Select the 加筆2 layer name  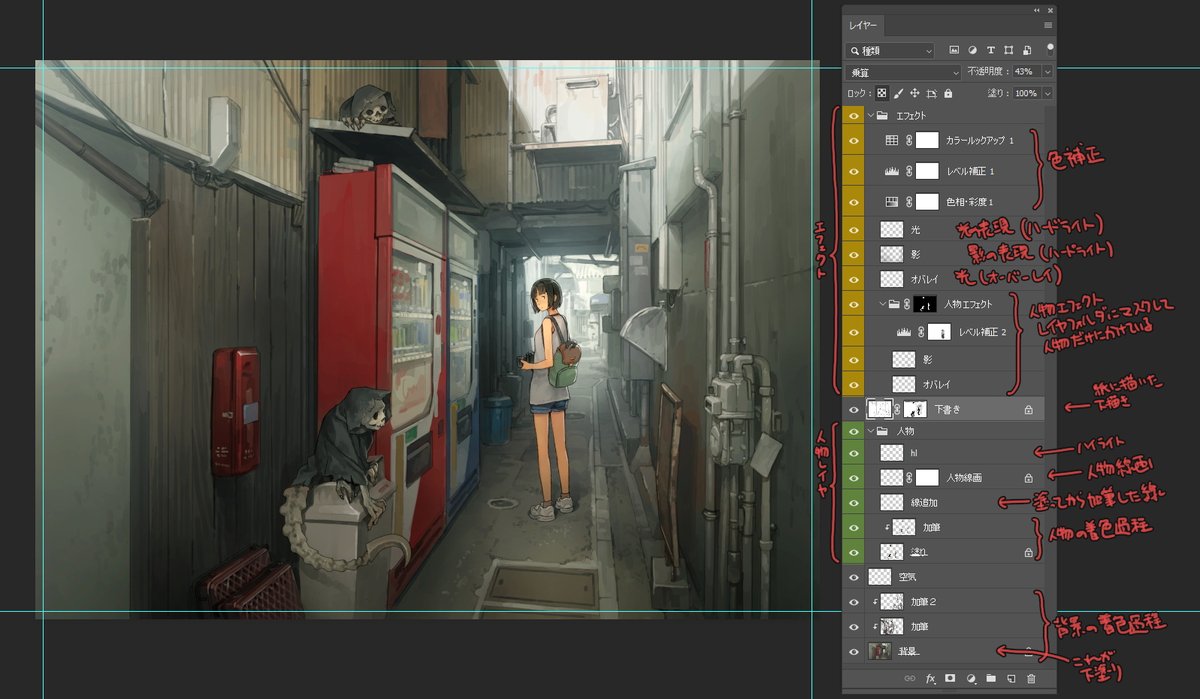(x=923, y=602)
